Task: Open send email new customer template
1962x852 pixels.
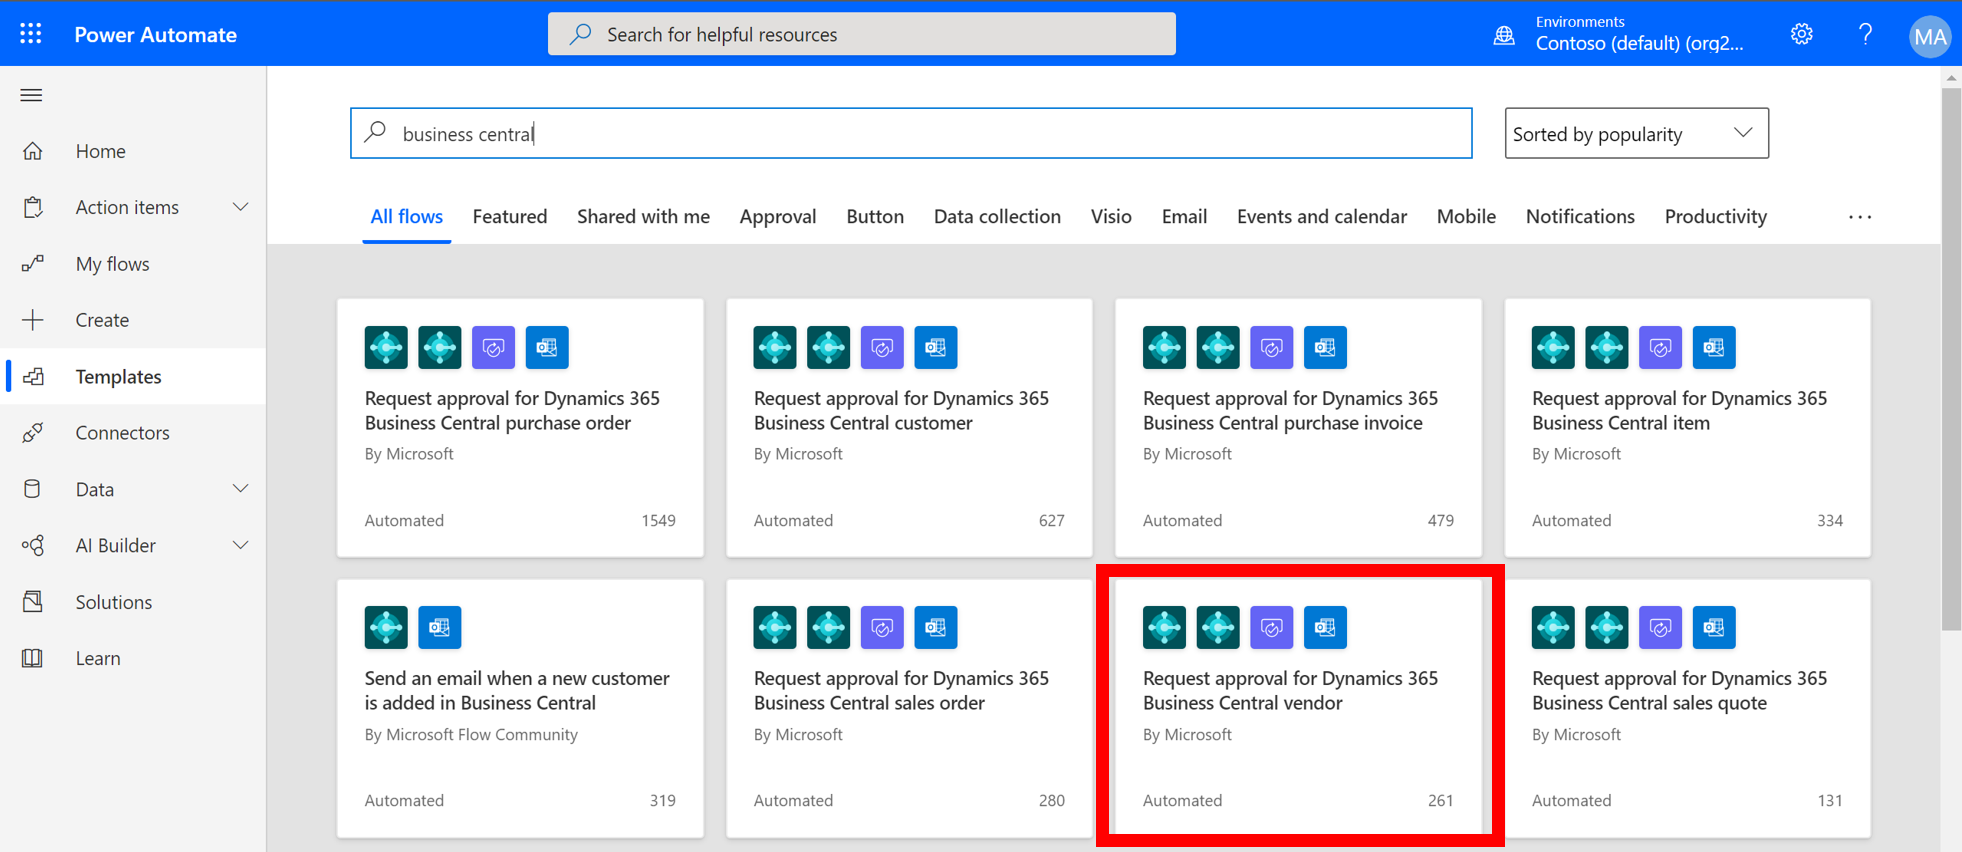Action: coord(520,708)
